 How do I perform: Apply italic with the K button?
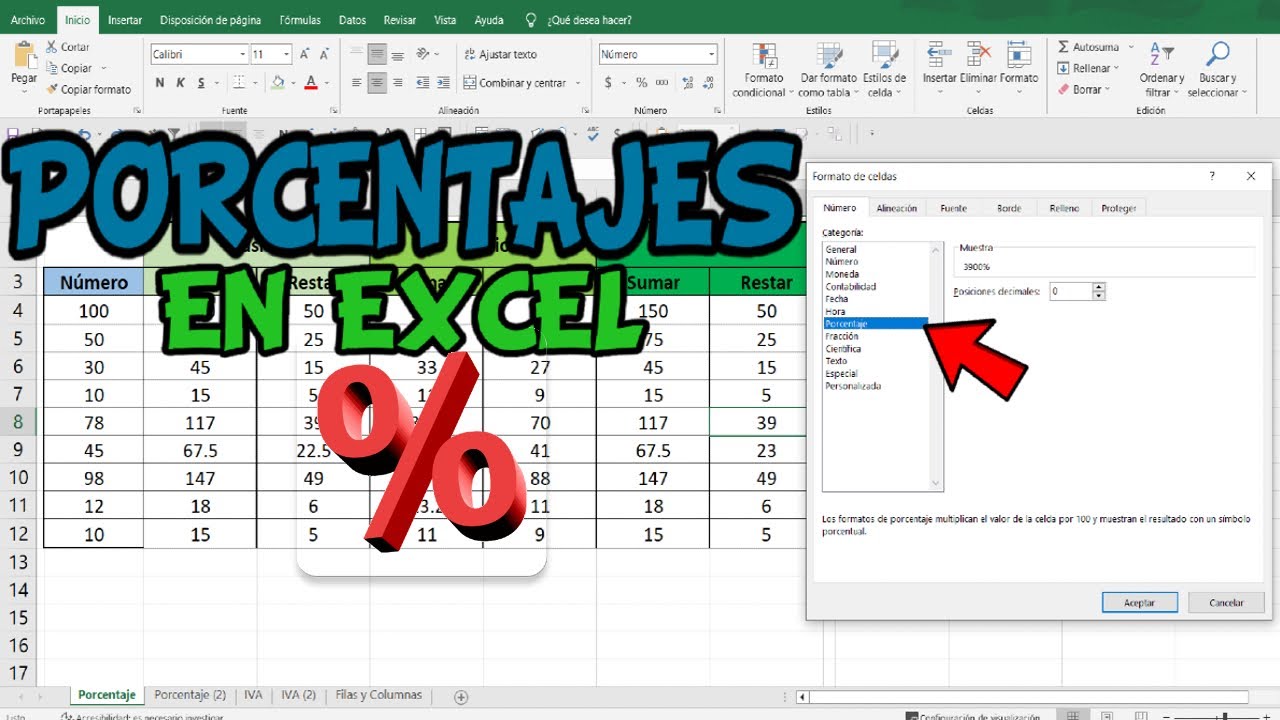coord(180,83)
